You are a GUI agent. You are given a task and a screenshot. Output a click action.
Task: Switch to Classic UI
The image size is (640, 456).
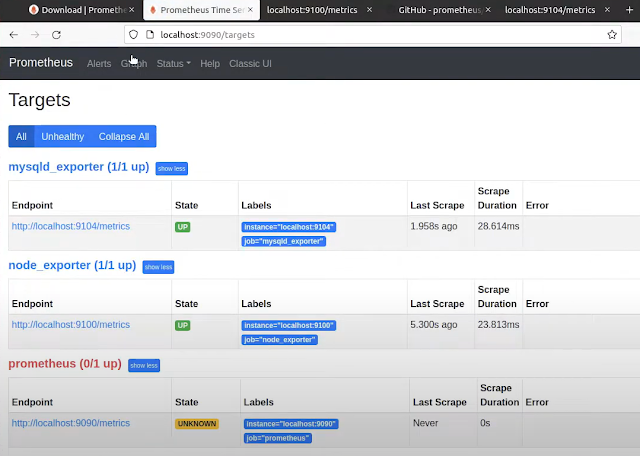coord(250,64)
